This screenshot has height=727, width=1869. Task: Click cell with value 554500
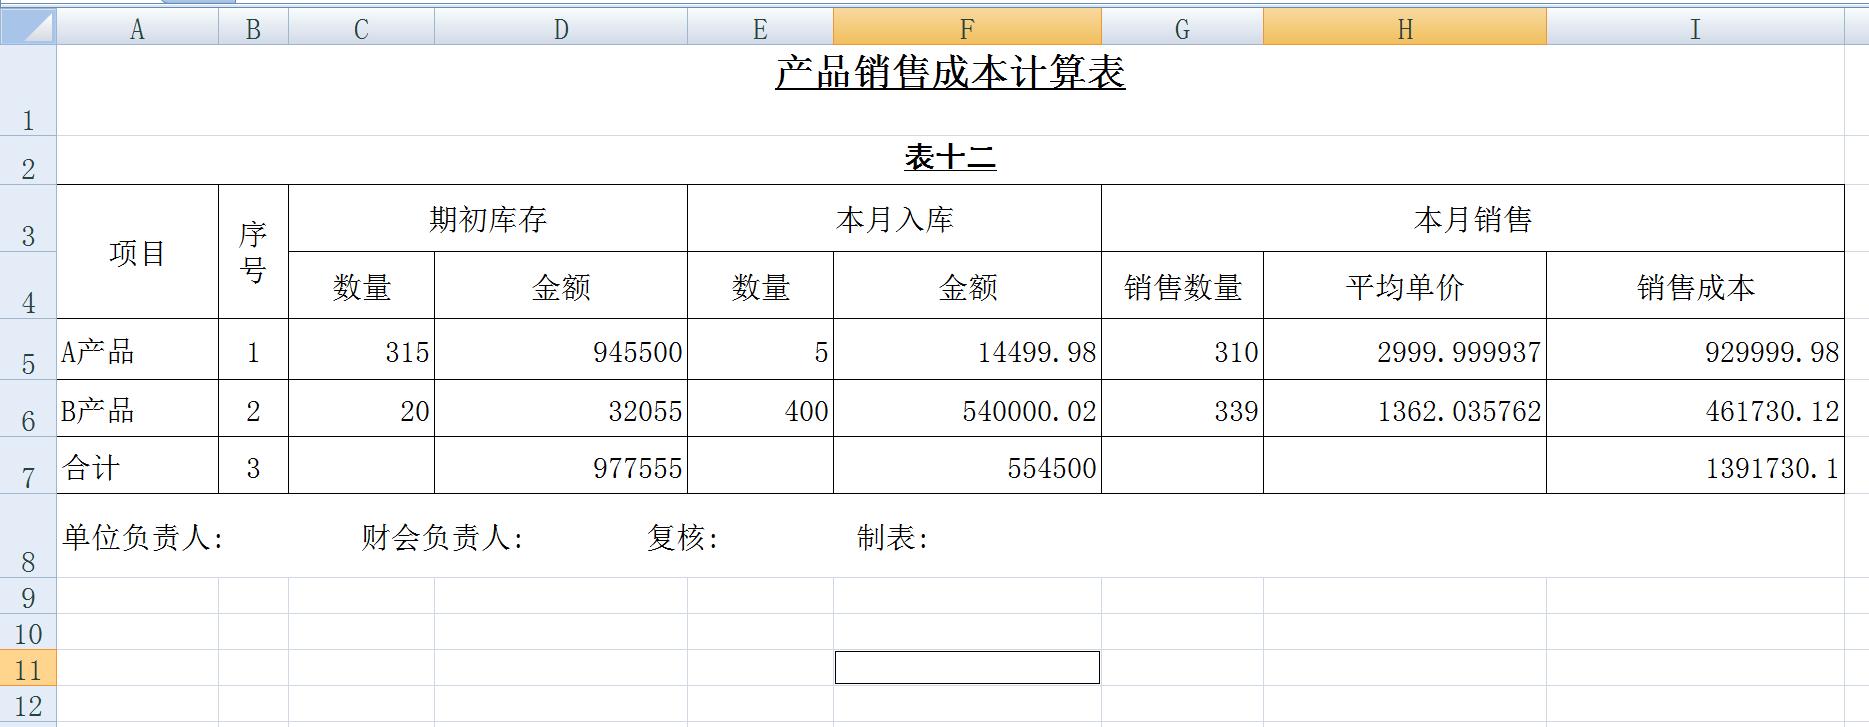click(x=967, y=465)
